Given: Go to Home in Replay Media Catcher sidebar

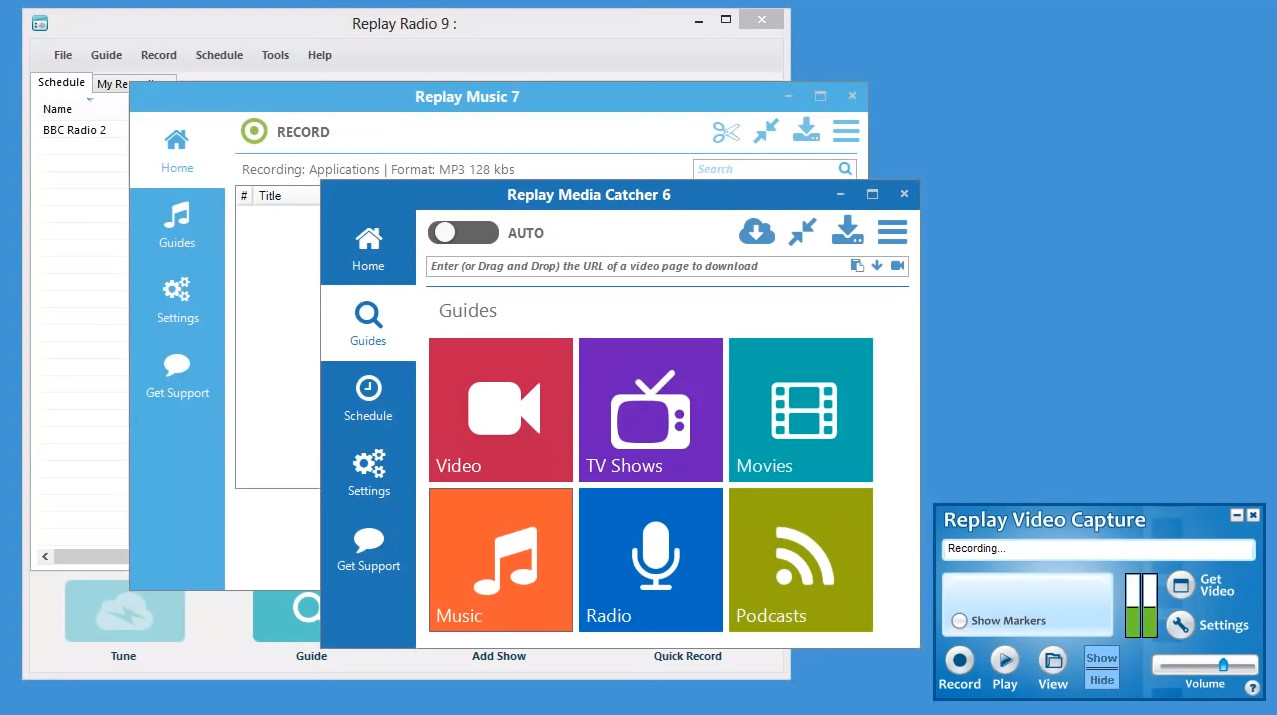Looking at the screenshot, I should 368,248.
